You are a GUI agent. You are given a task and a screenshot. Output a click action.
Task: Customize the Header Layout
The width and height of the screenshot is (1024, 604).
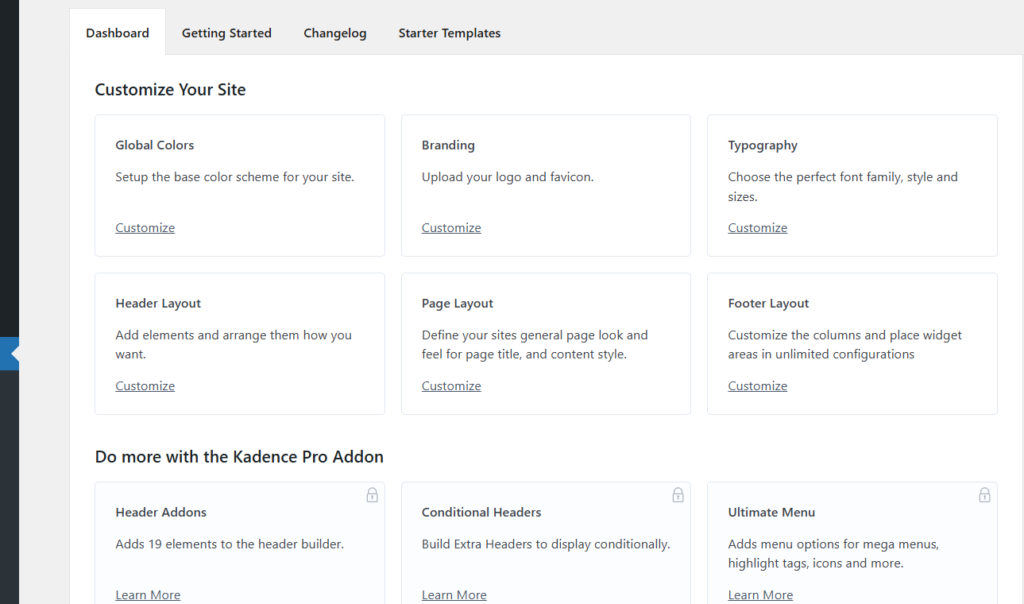[x=145, y=385]
